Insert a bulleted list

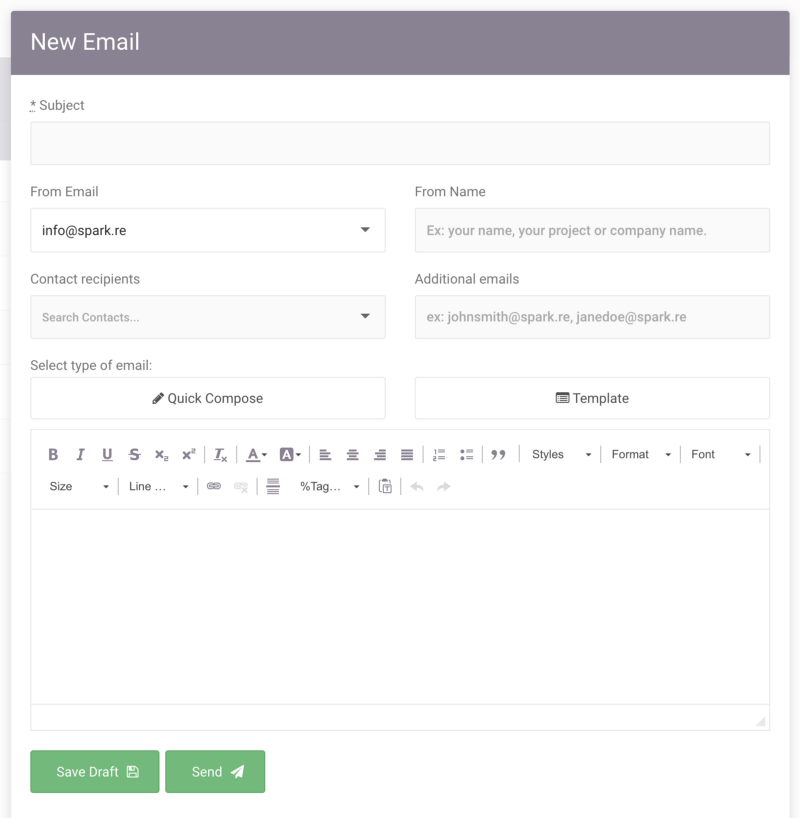466,454
